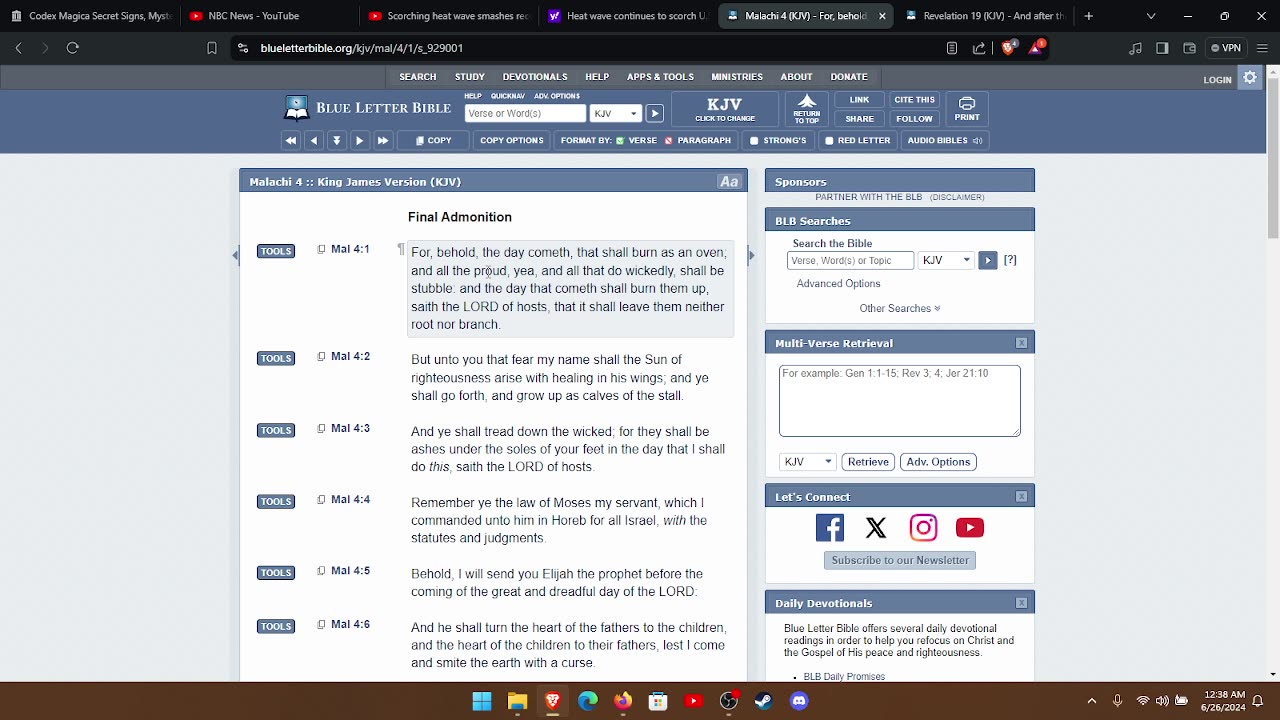Open the header KJV version dropdown
1280x720 pixels.
pos(615,114)
